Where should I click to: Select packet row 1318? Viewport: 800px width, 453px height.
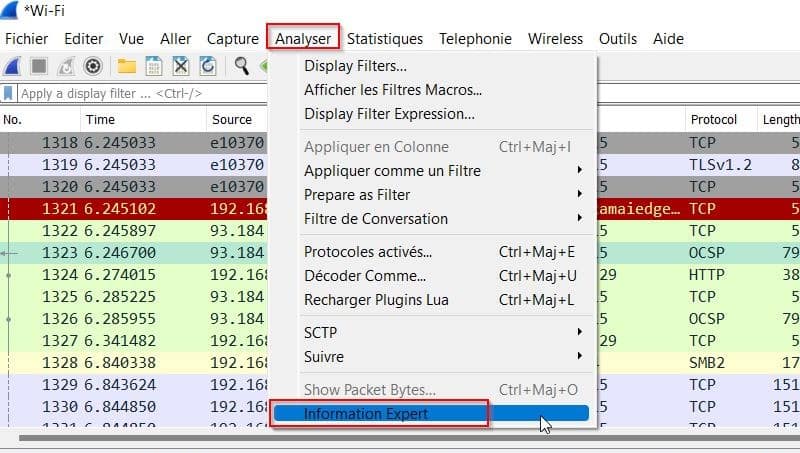pyautogui.click(x=134, y=143)
